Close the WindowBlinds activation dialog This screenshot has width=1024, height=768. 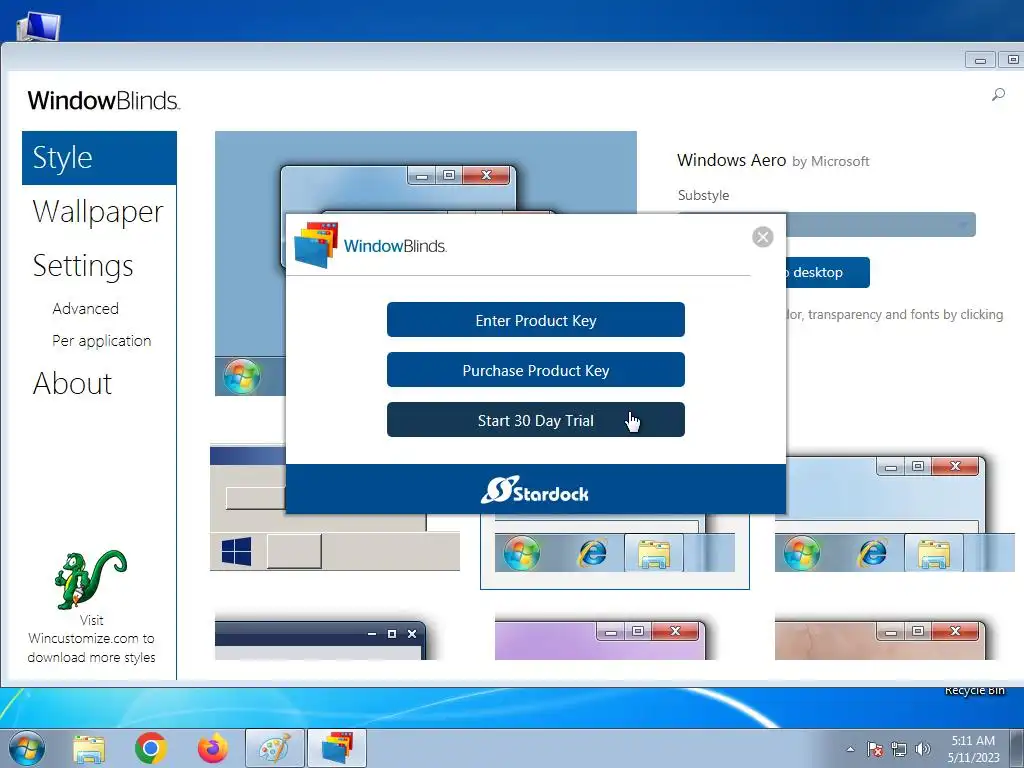(762, 236)
